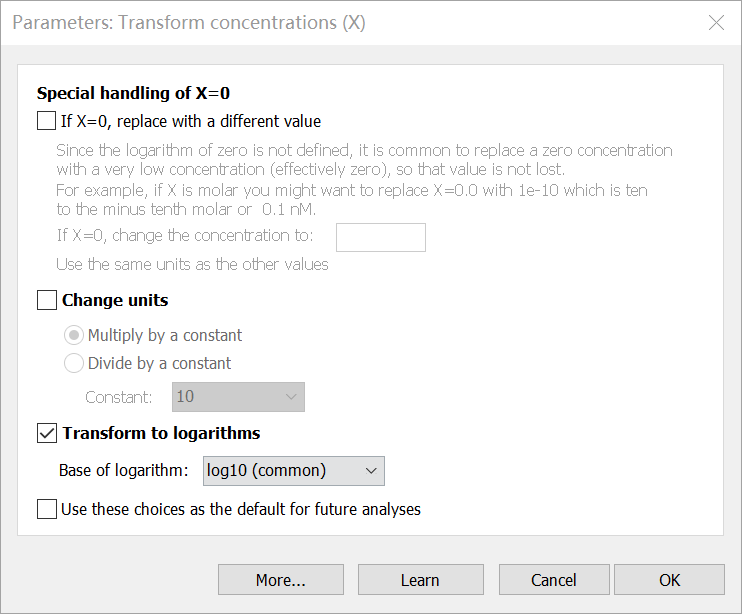Toggle 'Use these choices as the default'

47,509
